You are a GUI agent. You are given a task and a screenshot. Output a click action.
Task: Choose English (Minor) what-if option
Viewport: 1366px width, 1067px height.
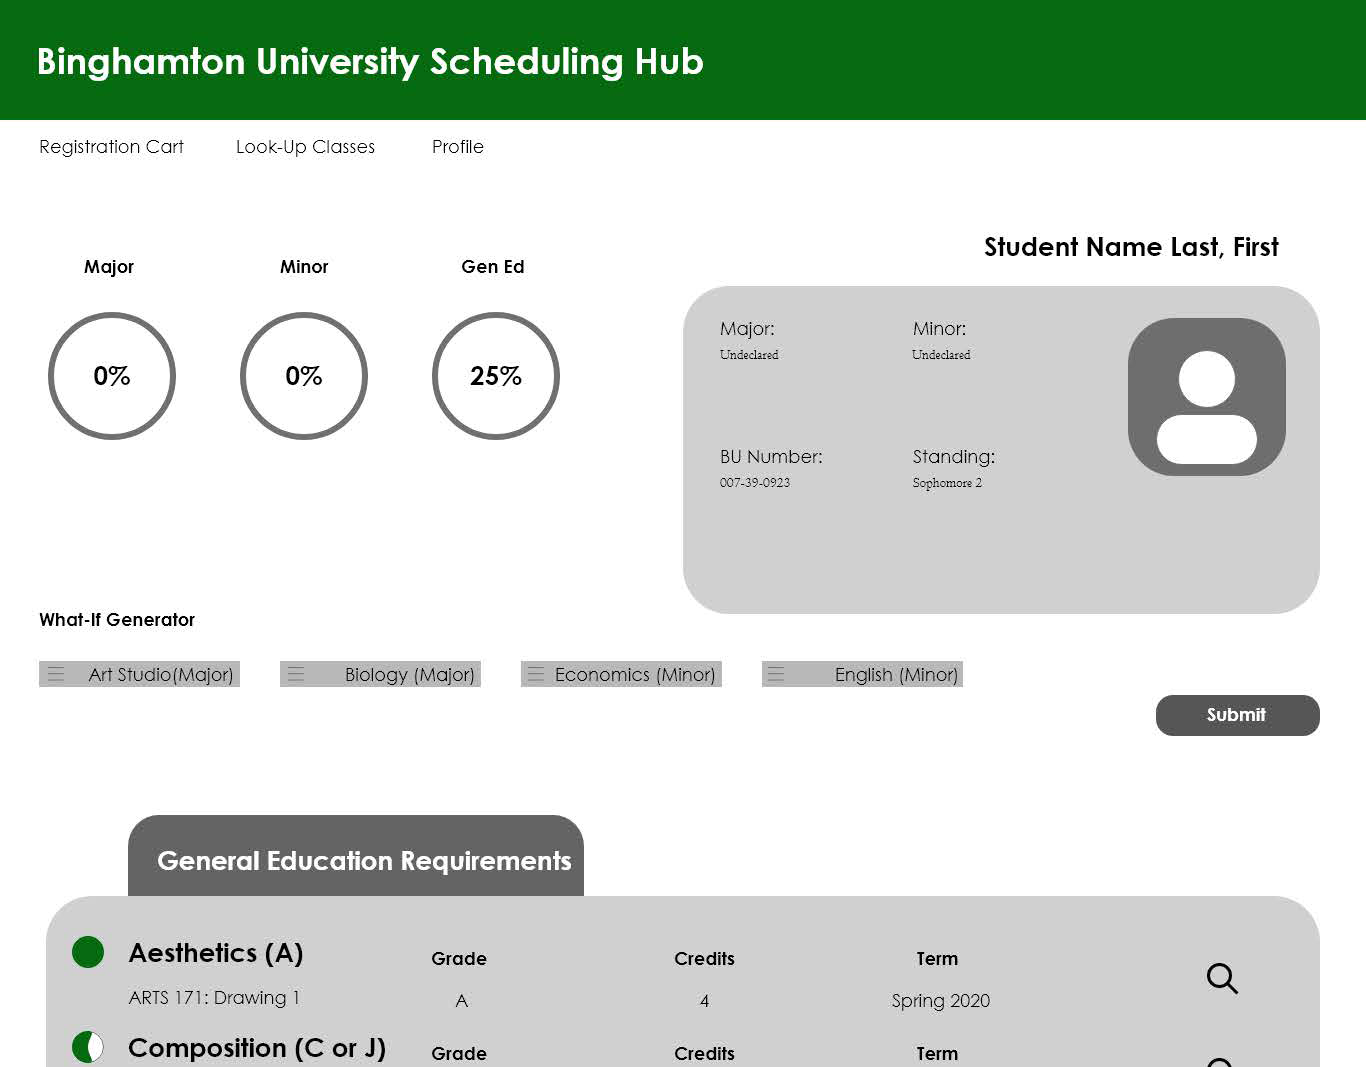[862, 674]
